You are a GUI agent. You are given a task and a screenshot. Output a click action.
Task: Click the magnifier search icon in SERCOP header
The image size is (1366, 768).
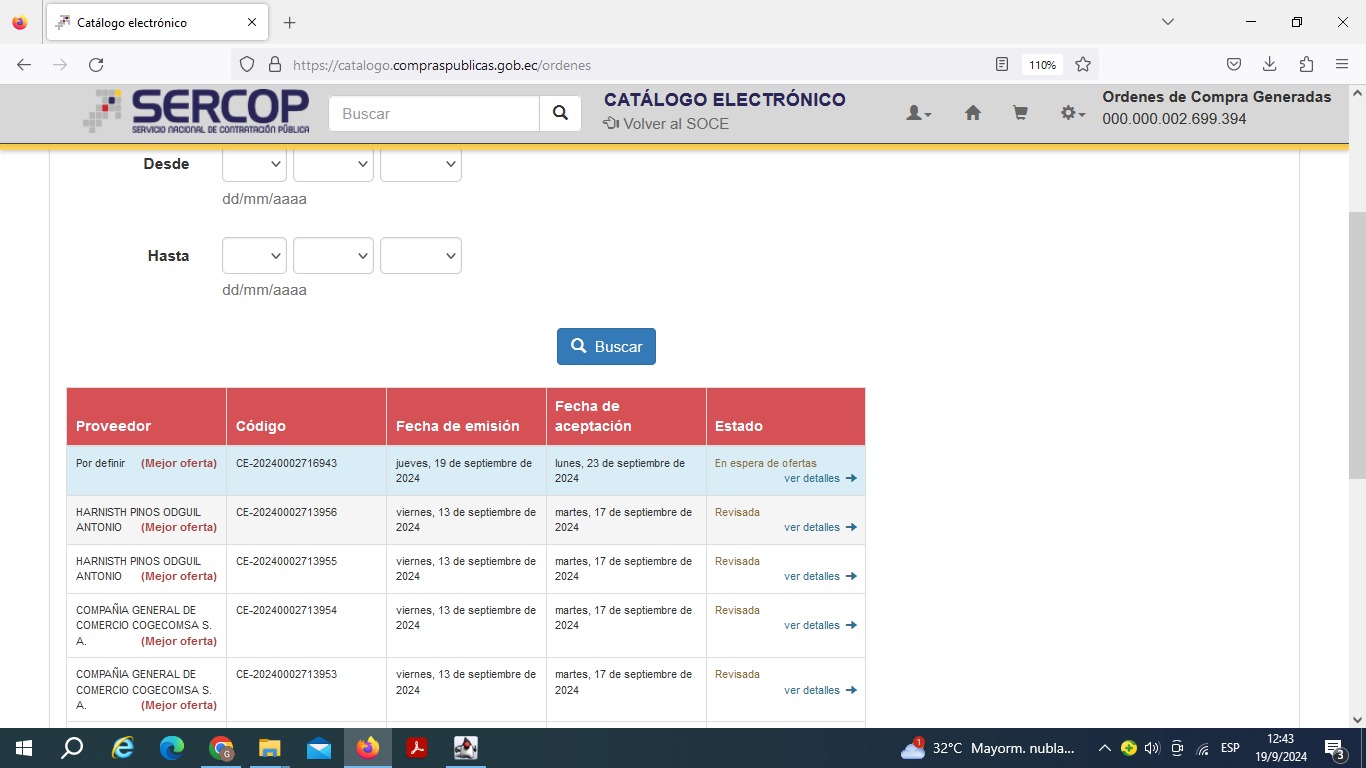(560, 114)
